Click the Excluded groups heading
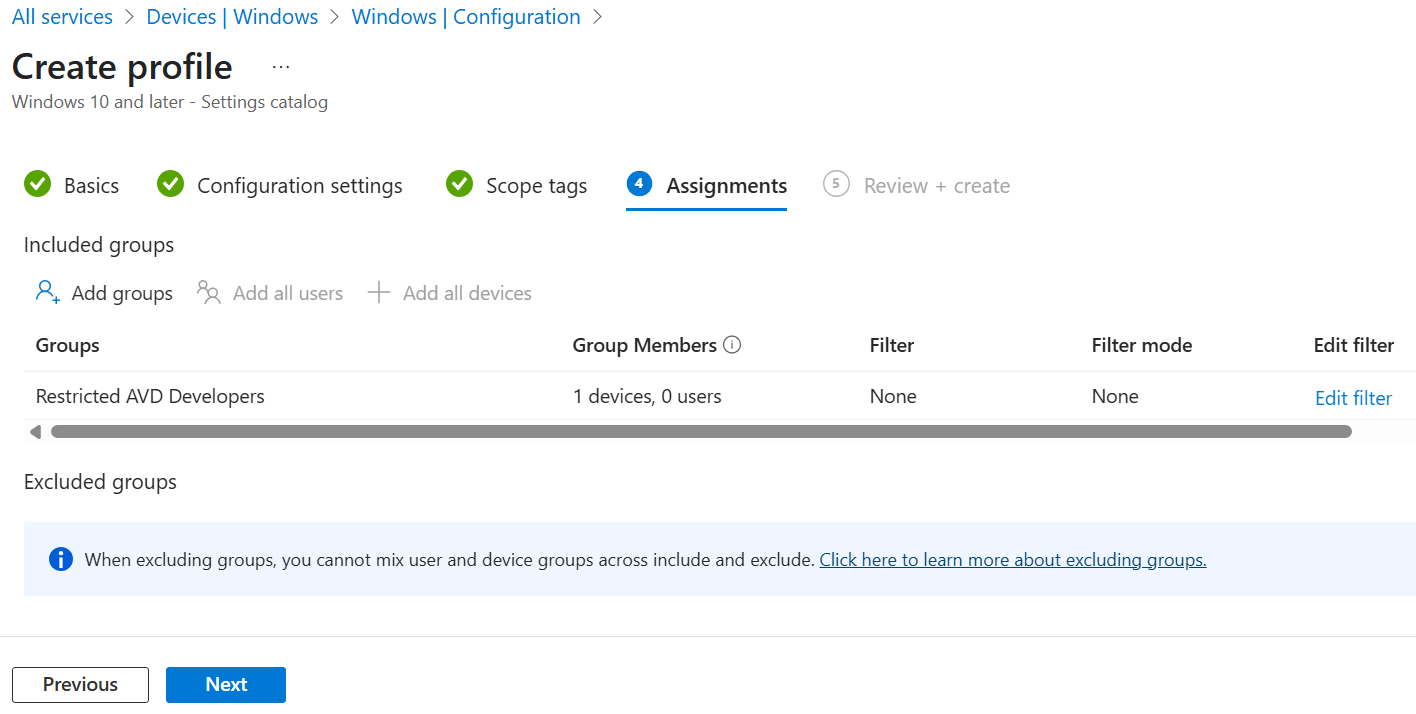This screenshot has width=1416, height=714. [100, 482]
